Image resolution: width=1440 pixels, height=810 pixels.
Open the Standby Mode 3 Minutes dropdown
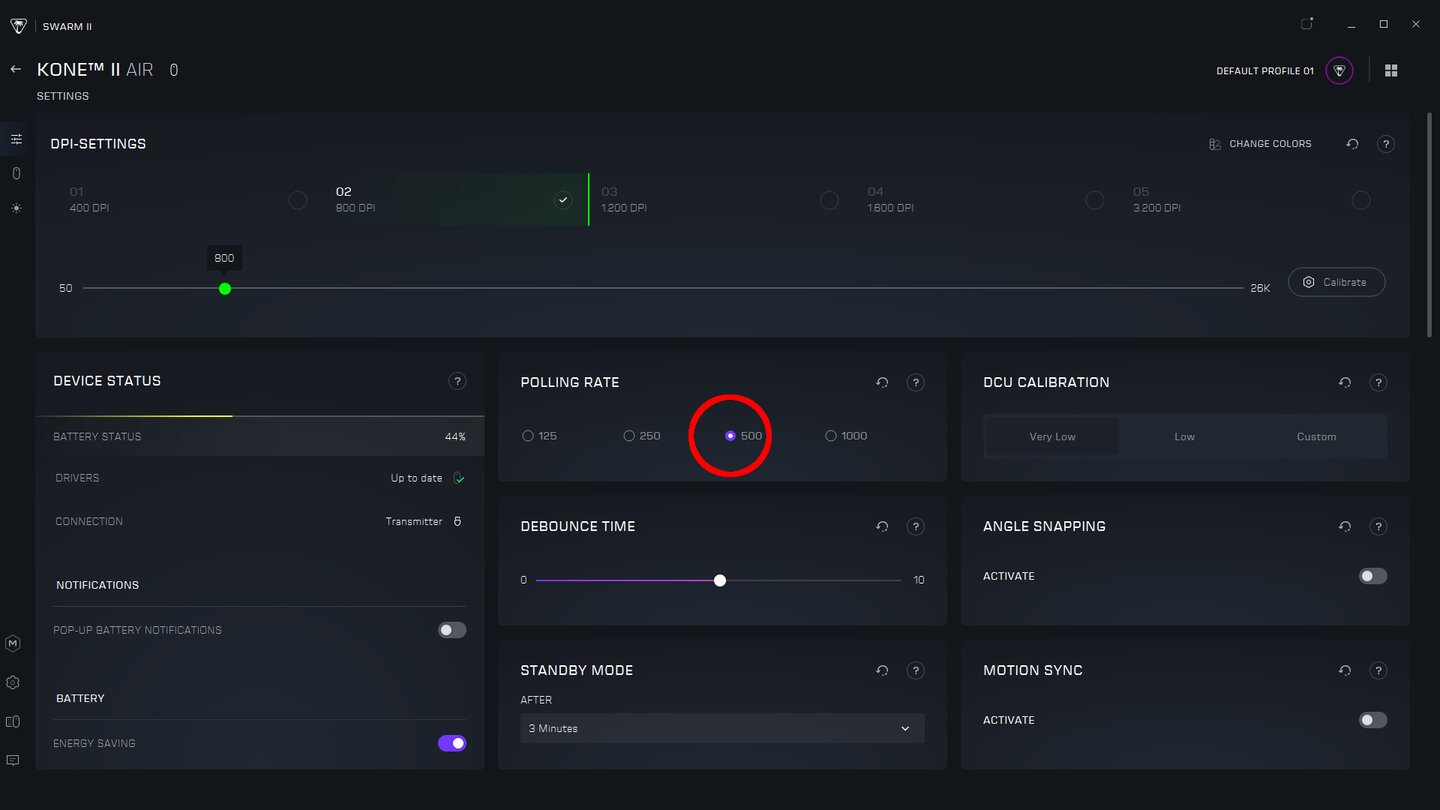722,728
